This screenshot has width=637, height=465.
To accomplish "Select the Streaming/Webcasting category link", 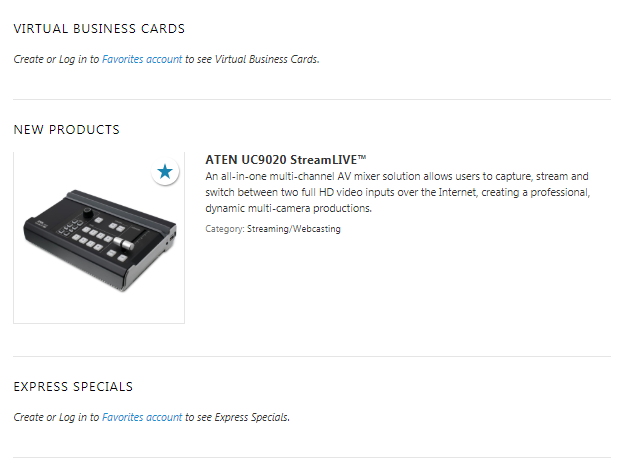I will coord(294,229).
